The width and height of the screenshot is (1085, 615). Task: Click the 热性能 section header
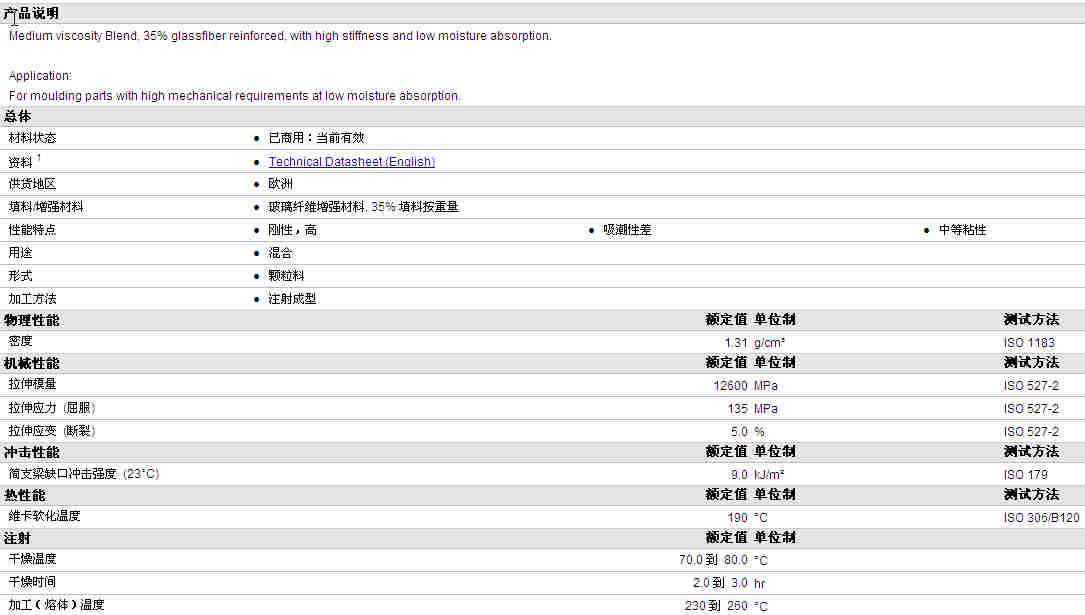24,495
